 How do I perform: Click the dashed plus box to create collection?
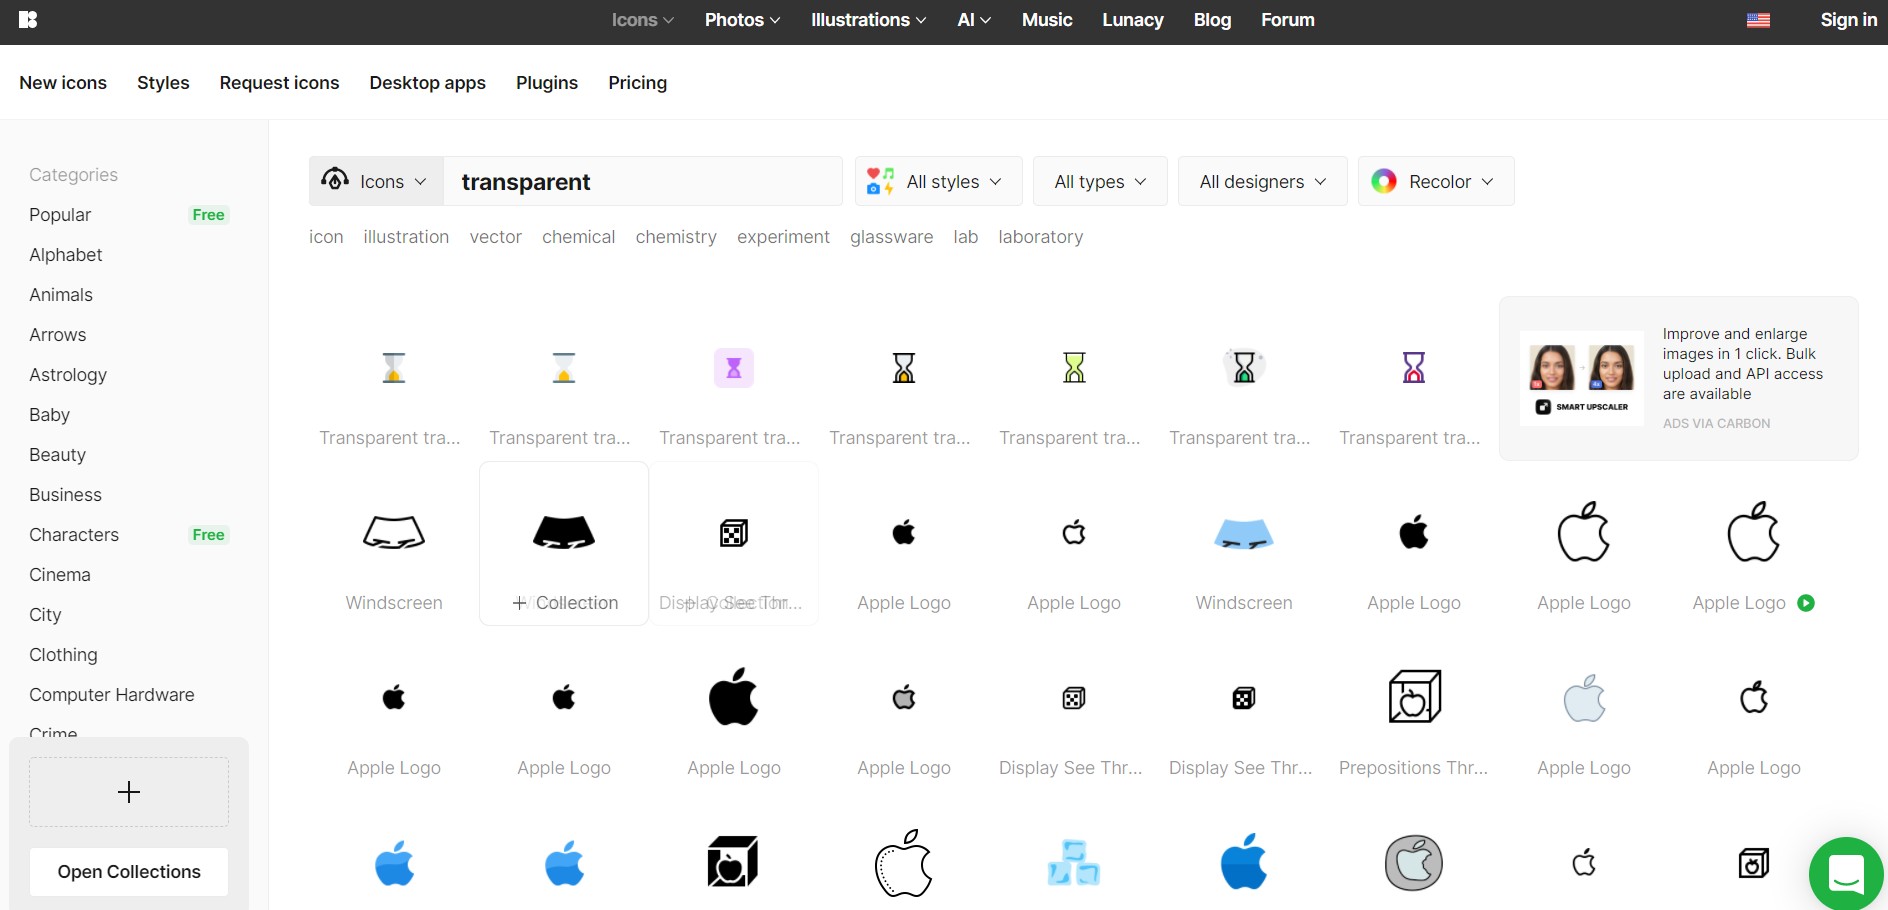[129, 792]
